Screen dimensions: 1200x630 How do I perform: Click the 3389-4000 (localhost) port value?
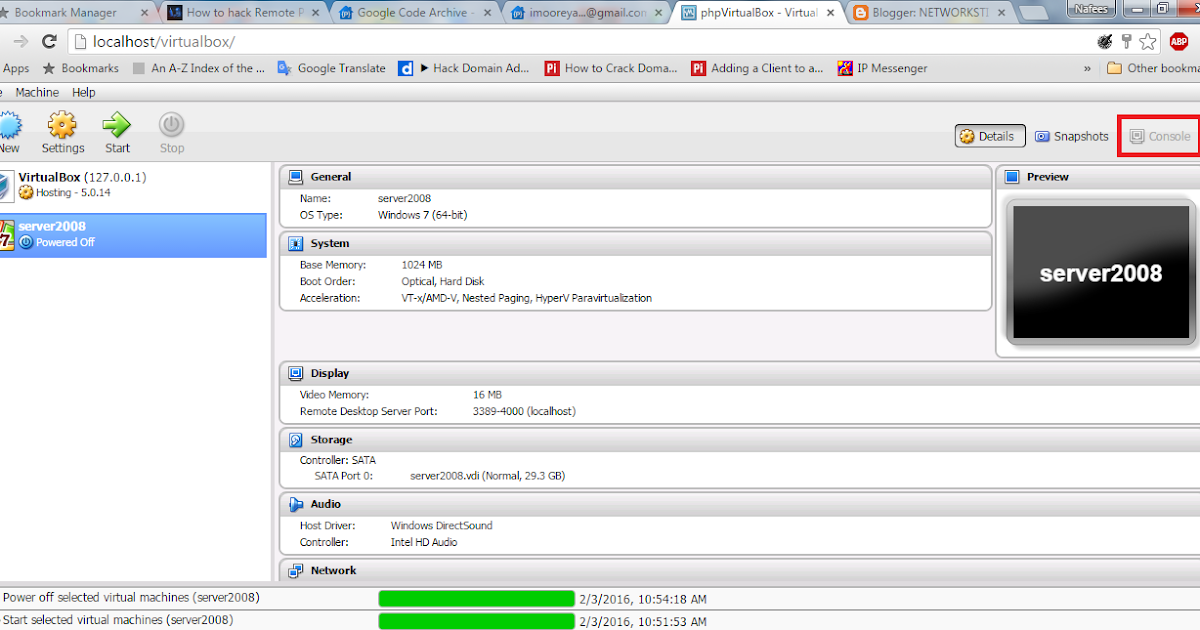[x=524, y=411]
